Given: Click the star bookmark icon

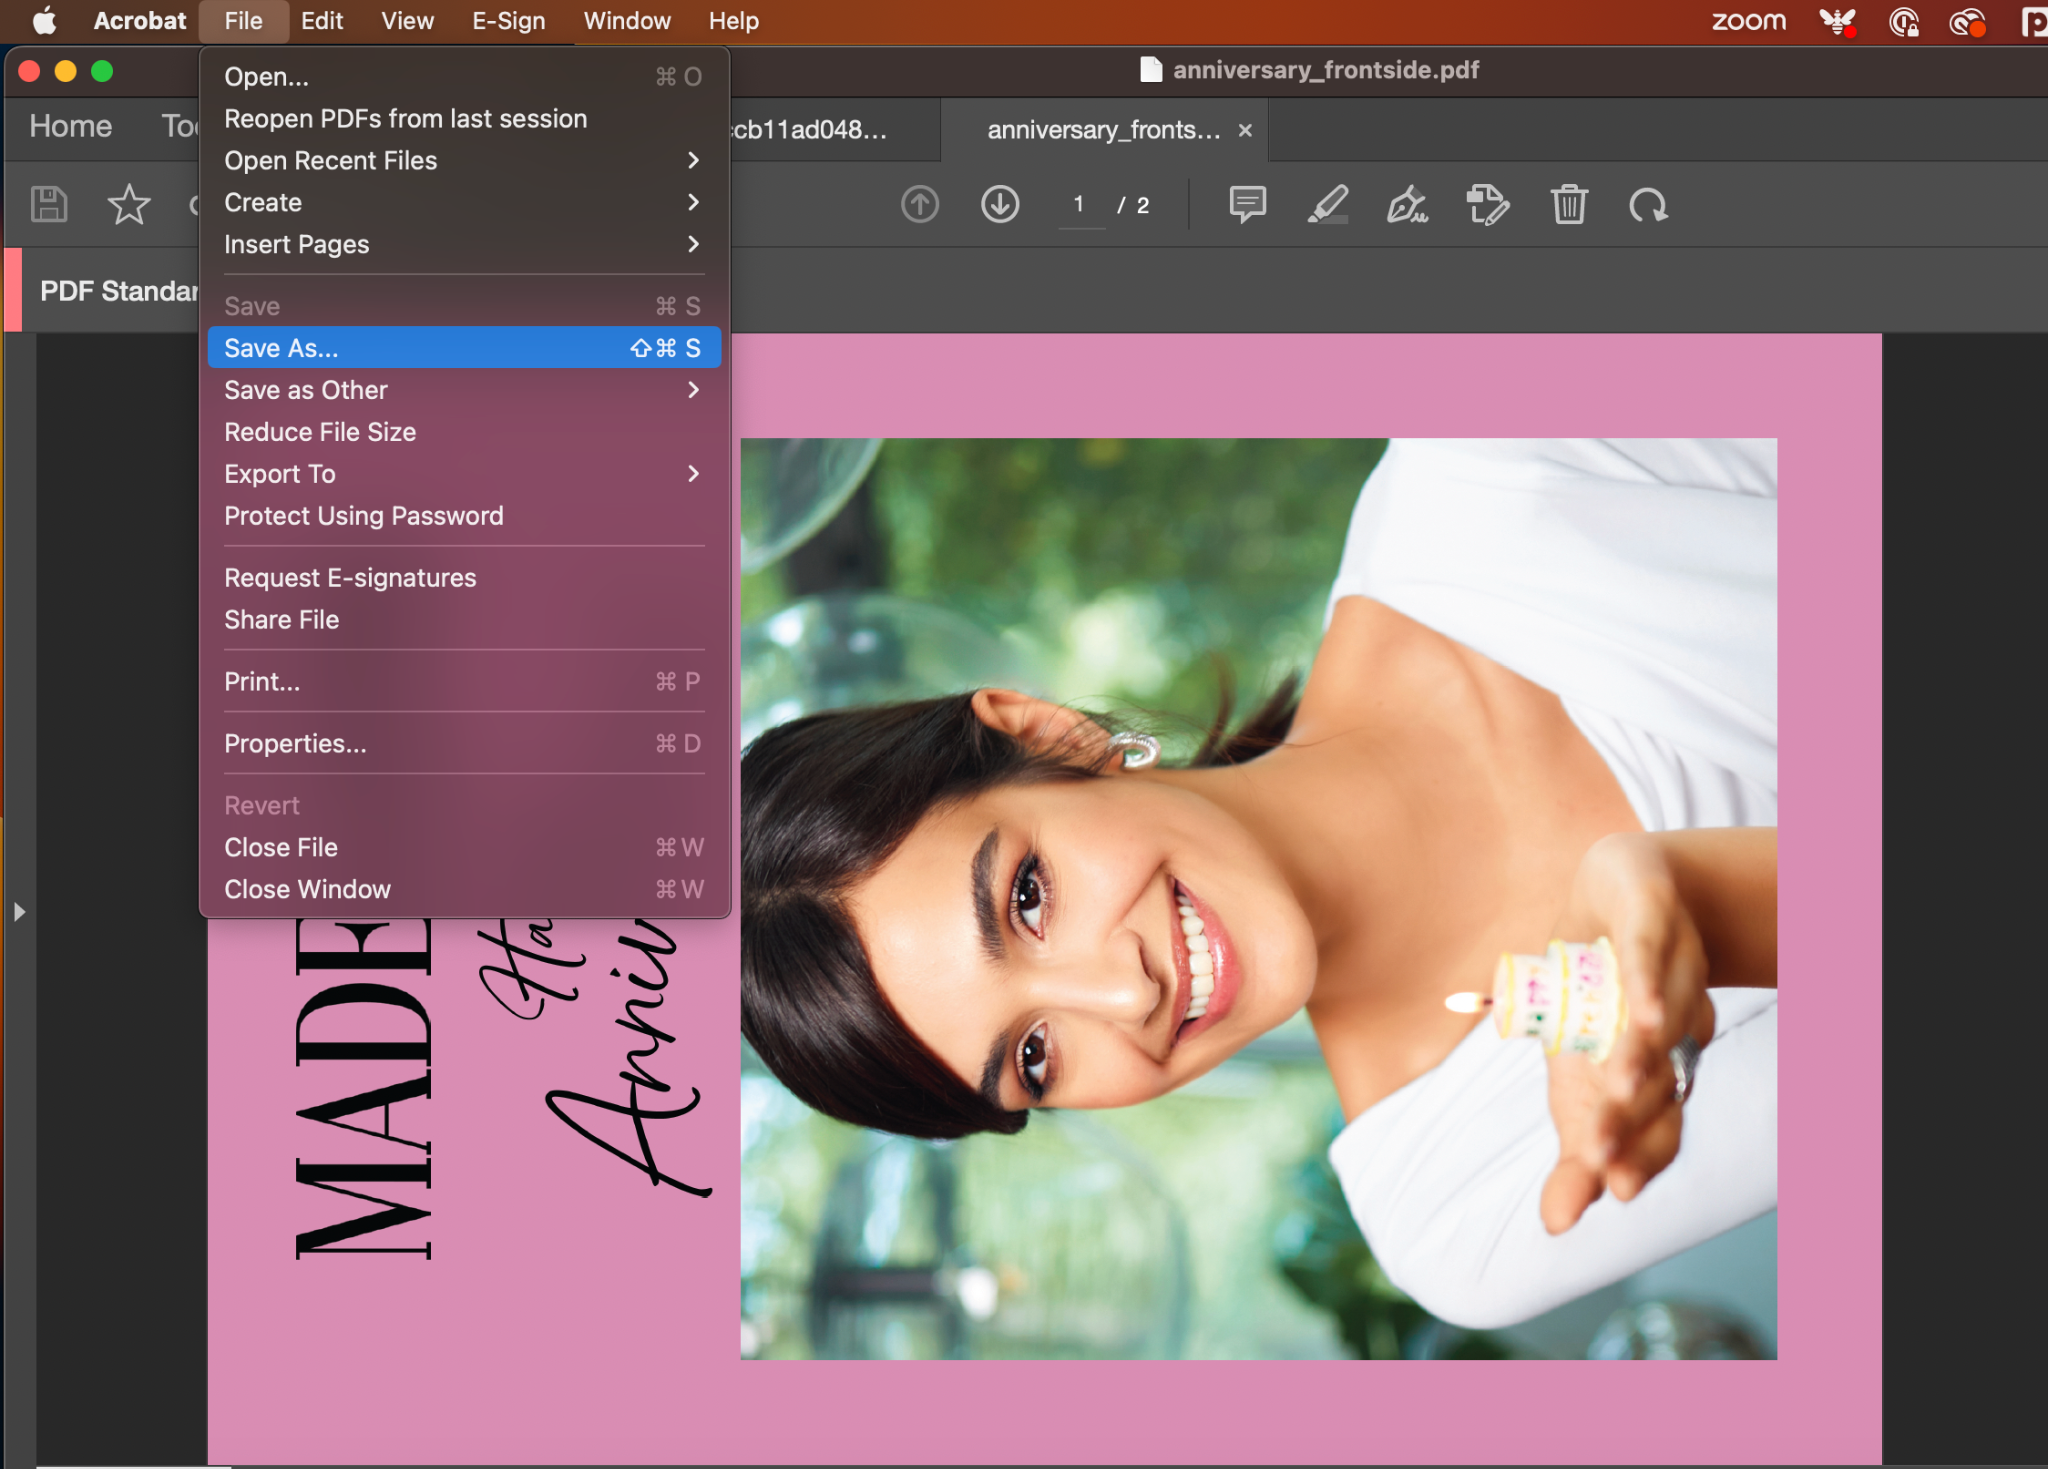Looking at the screenshot, I should pyautogui.click(x=128, y=204).
